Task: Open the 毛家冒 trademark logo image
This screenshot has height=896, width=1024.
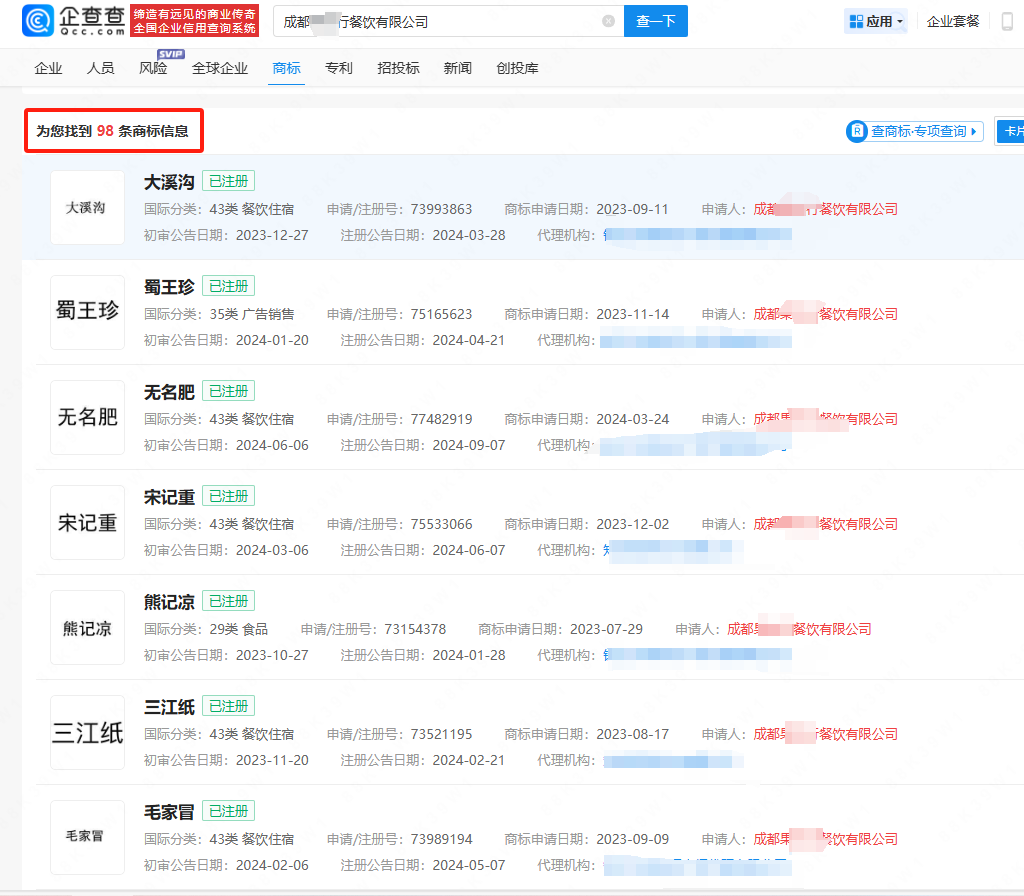Action: click(87, 837)
